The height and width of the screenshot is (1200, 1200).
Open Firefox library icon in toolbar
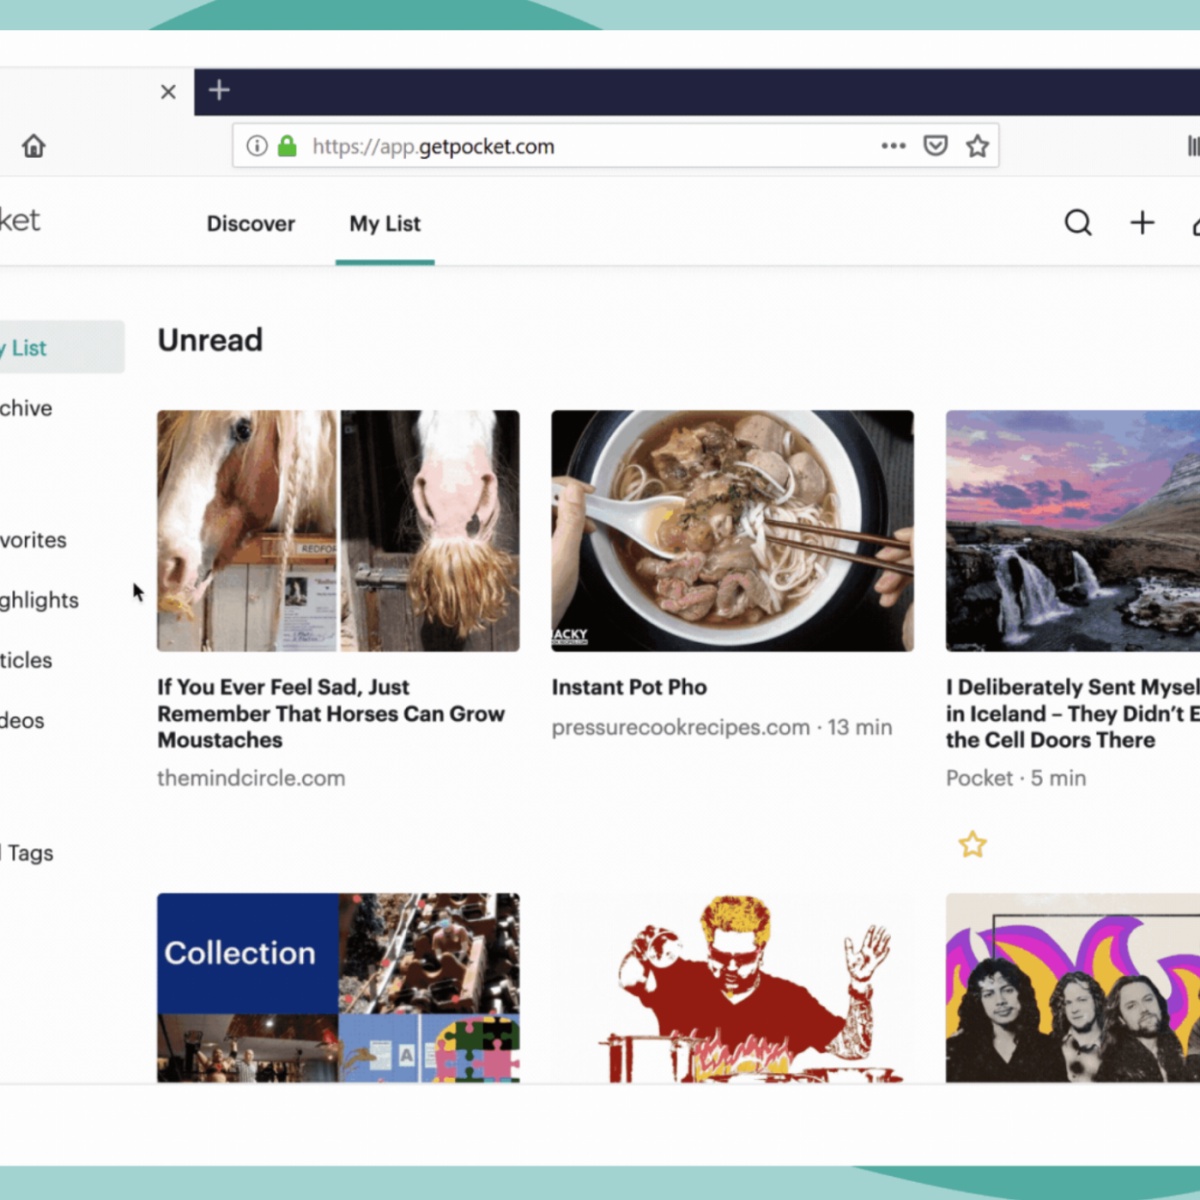click(x=1193, y=146)
